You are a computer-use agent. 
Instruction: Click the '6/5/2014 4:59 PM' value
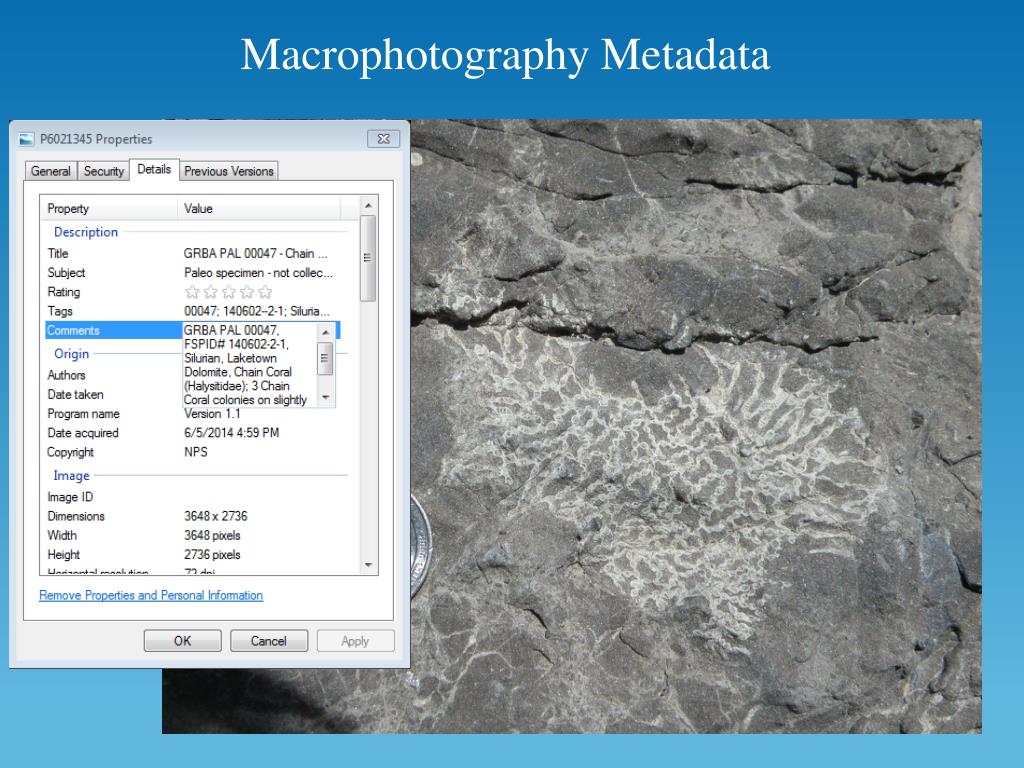pos(231,433)
